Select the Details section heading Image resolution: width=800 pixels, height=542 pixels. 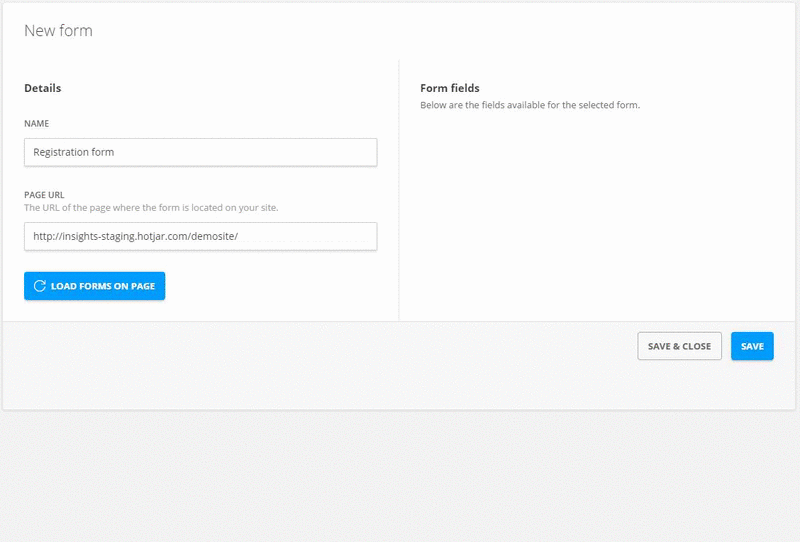43,88
